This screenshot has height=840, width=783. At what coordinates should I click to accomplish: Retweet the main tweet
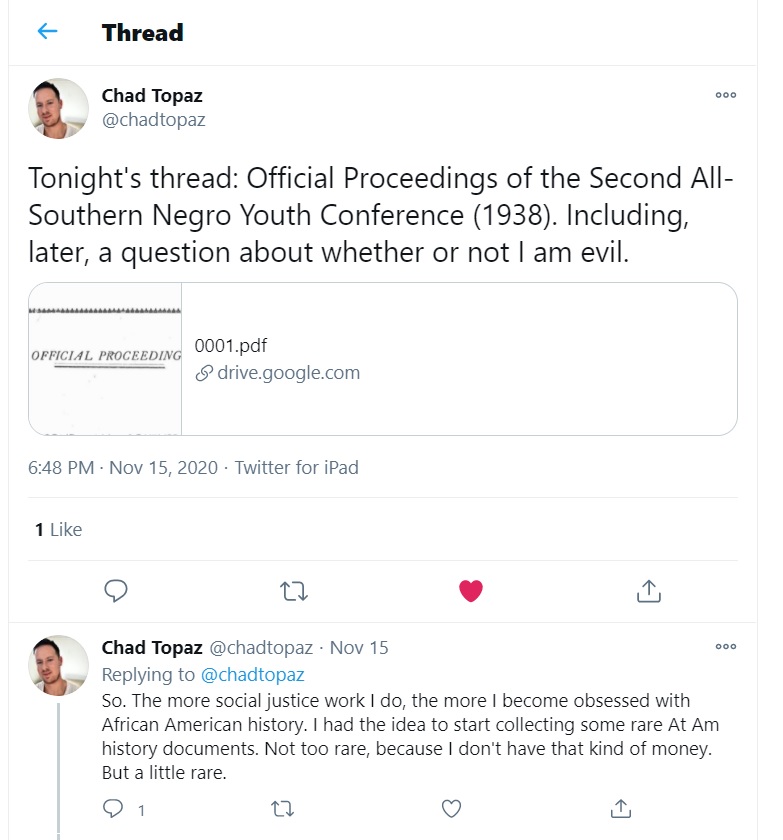click(294, 591)
